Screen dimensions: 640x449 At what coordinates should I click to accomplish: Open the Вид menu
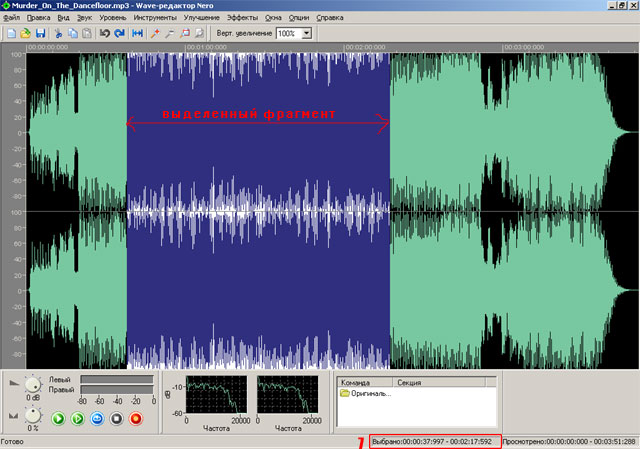coord(63,18)
